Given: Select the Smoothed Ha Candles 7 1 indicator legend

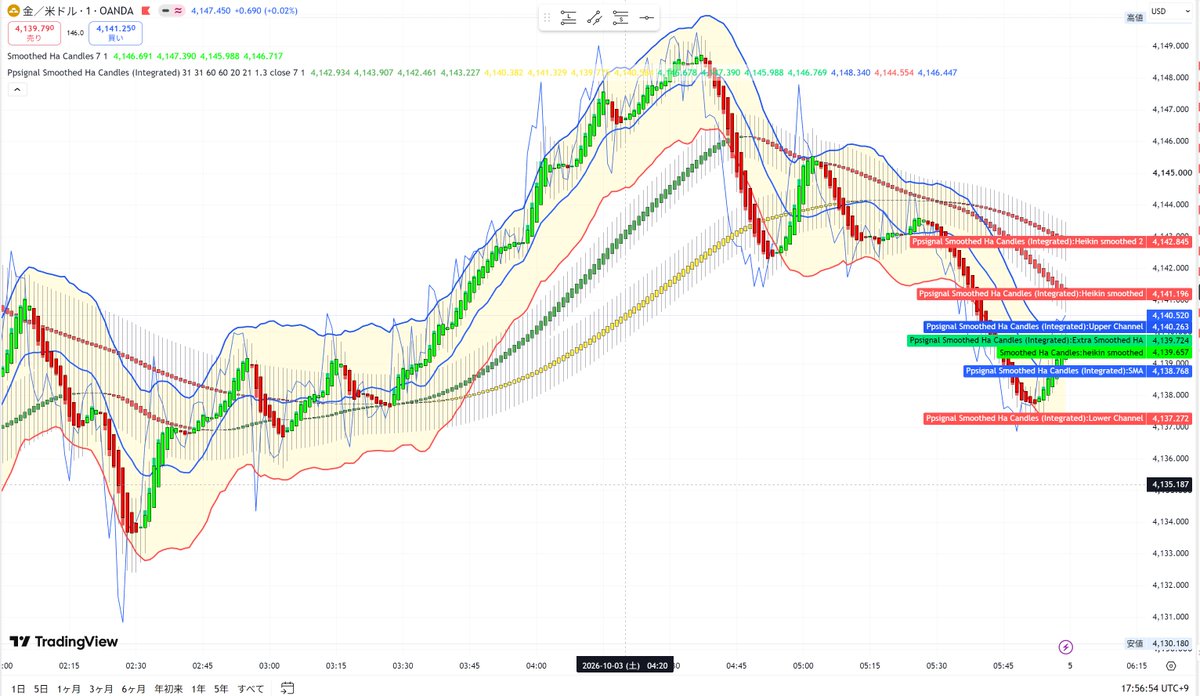Looking at the screenshot, I should 57,56.
